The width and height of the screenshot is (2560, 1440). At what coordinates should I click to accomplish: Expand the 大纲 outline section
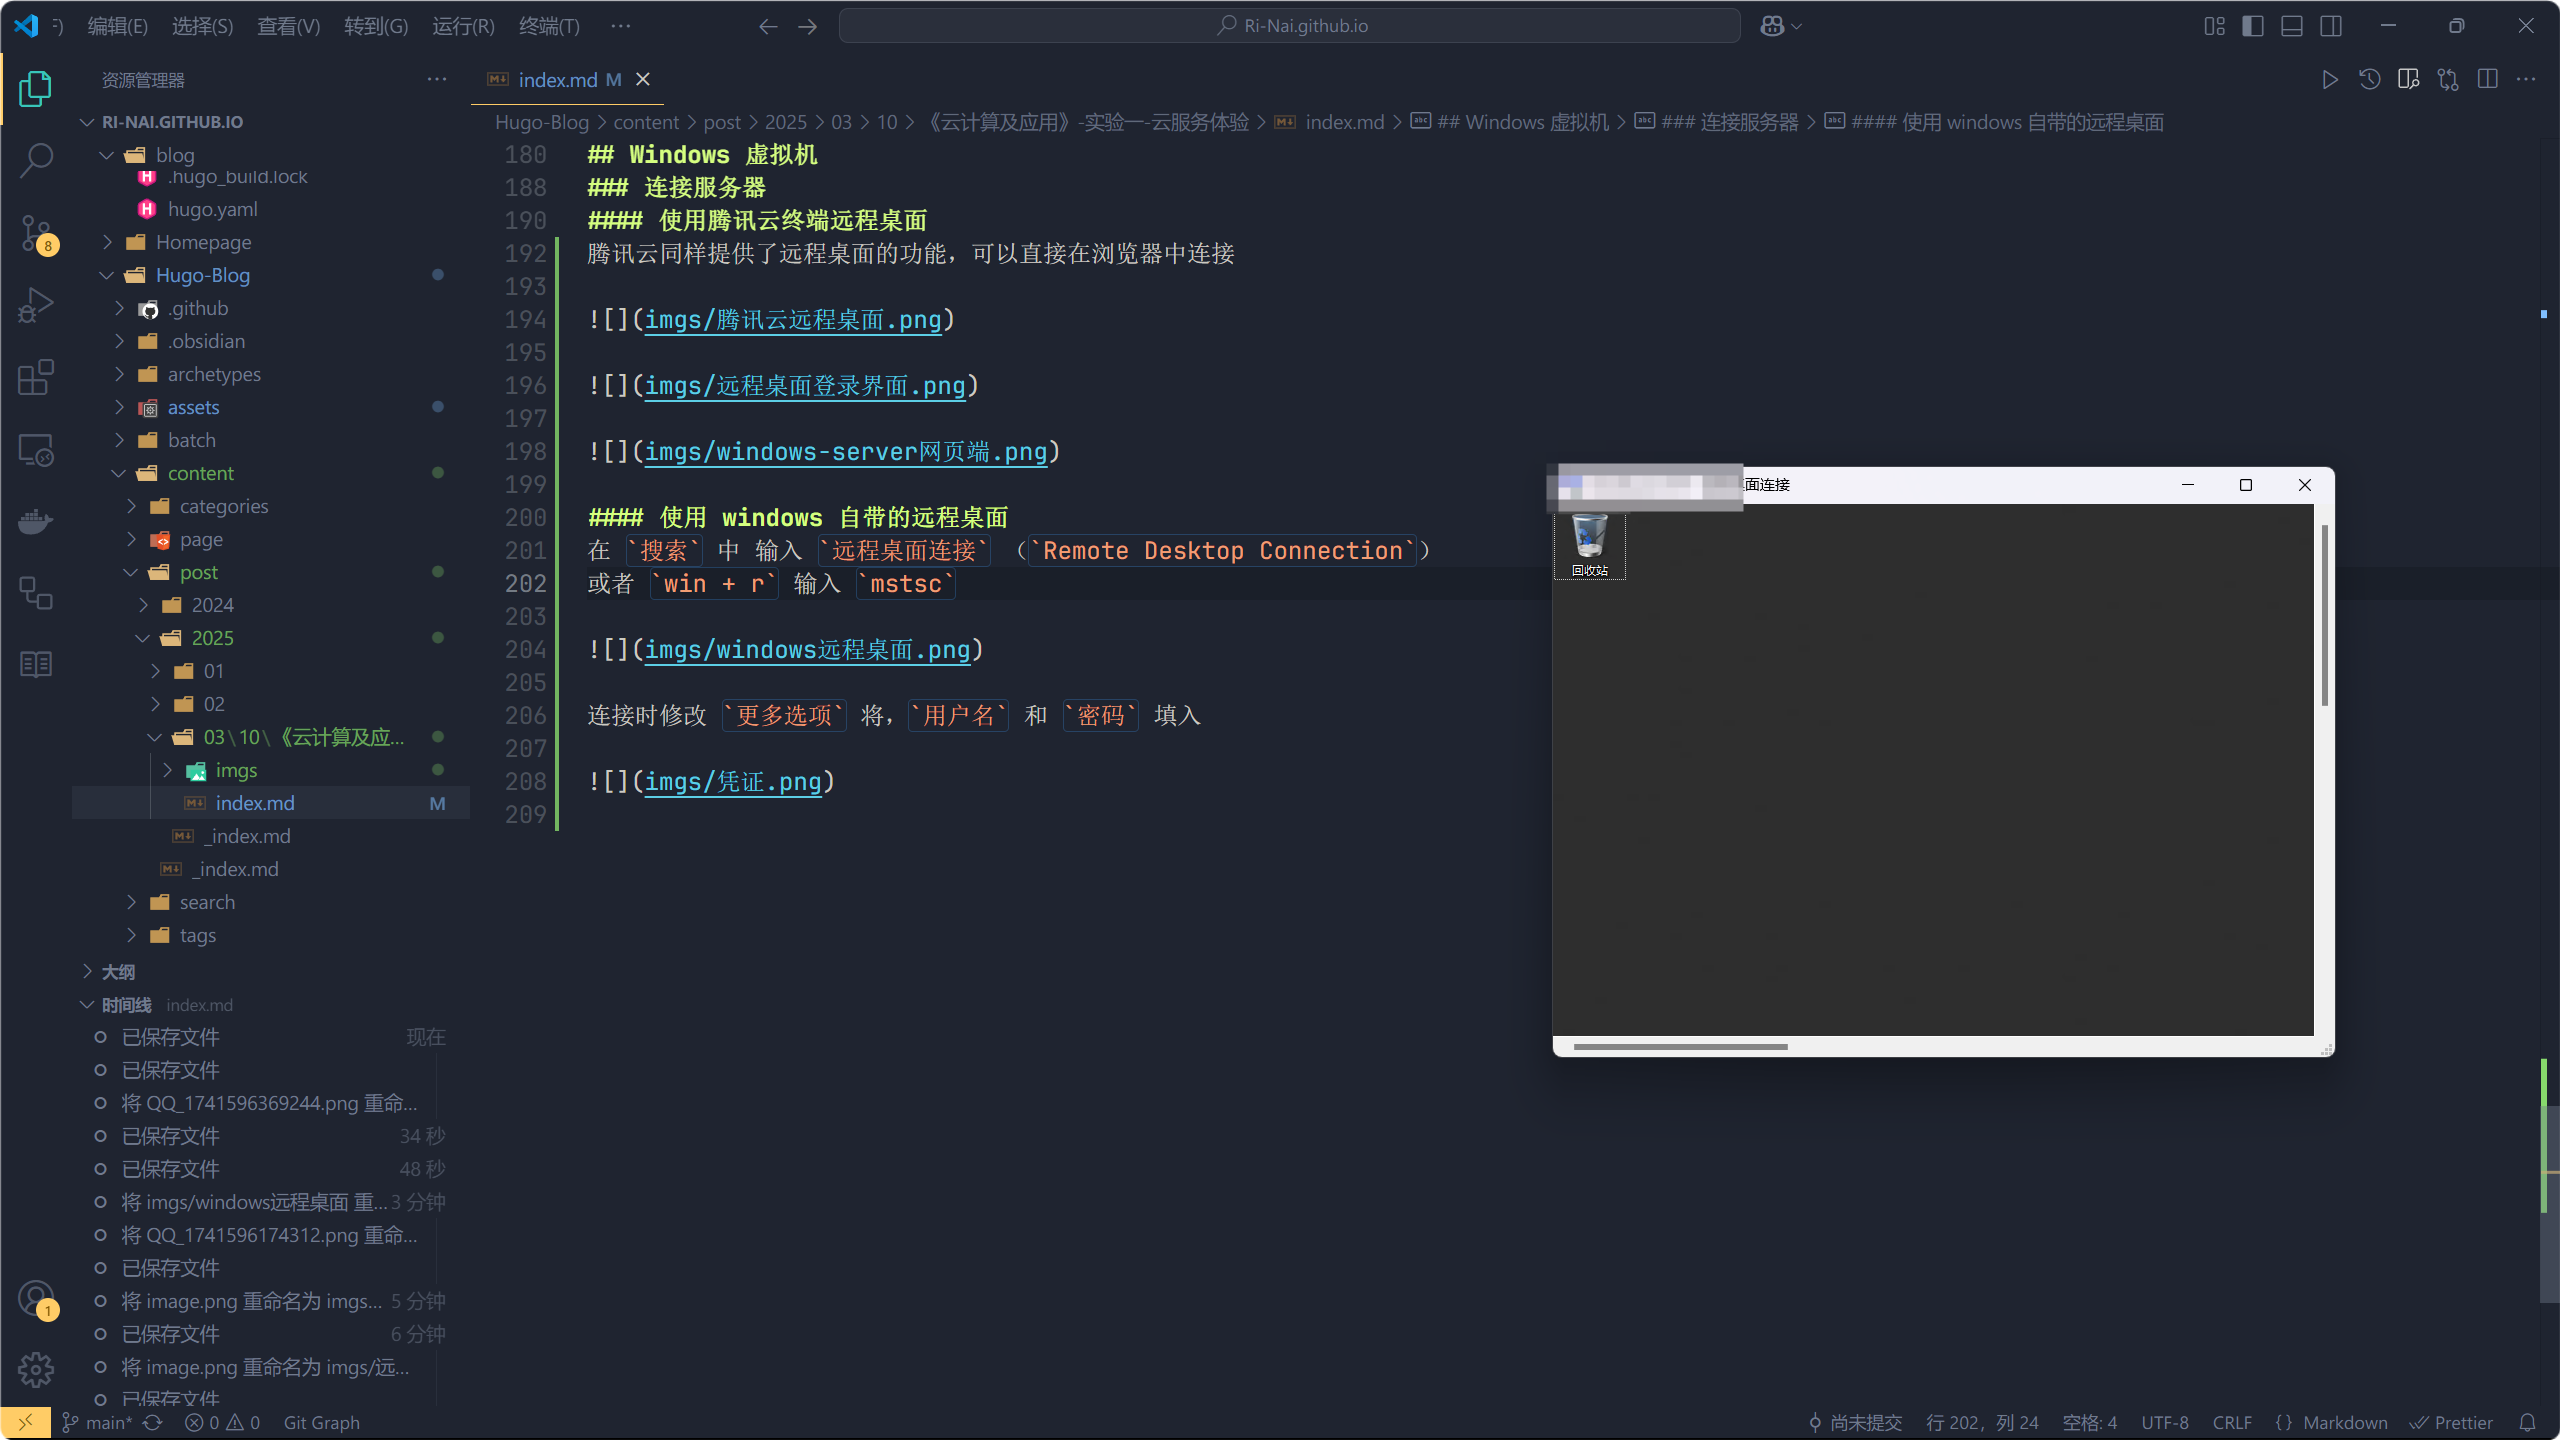(x=118, y=972)
